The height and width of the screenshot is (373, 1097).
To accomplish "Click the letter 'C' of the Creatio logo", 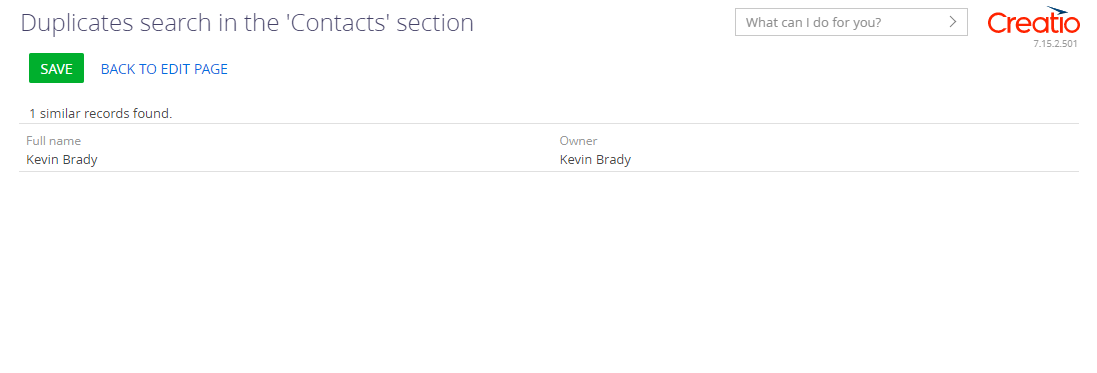I will click(997, 24).
